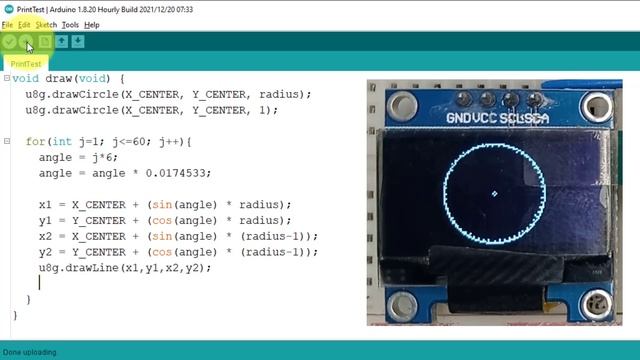
Task: Click the 'for(int j=1; j<=60; j++){' line
Action: 108,142
